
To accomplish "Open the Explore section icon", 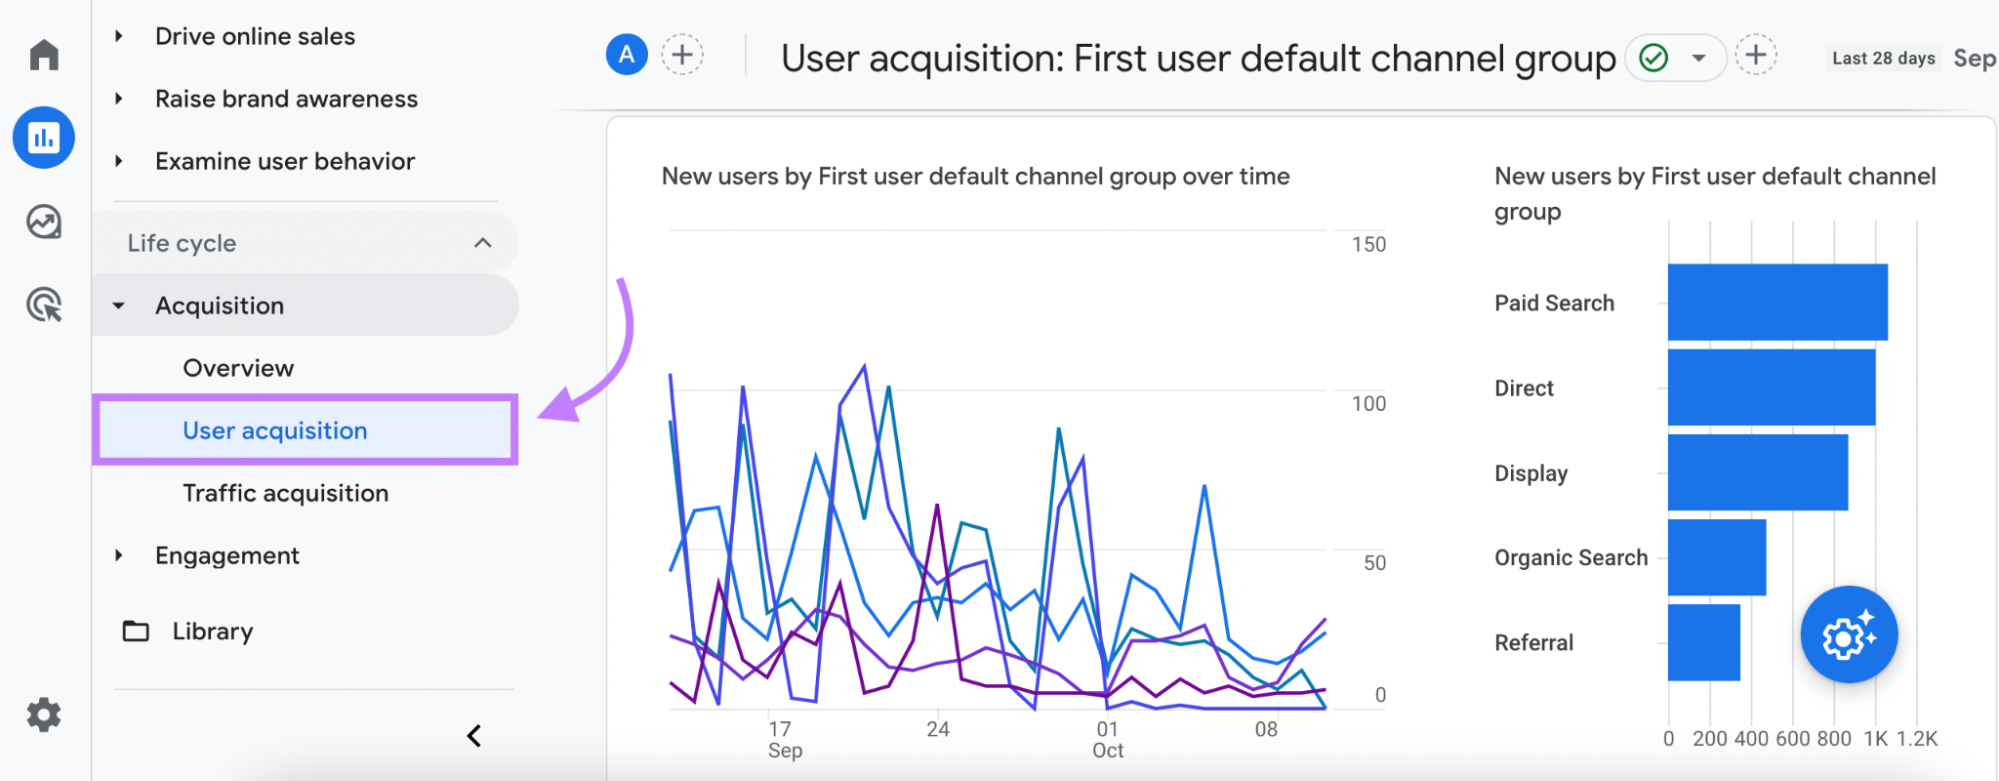I will coord(44,222).
